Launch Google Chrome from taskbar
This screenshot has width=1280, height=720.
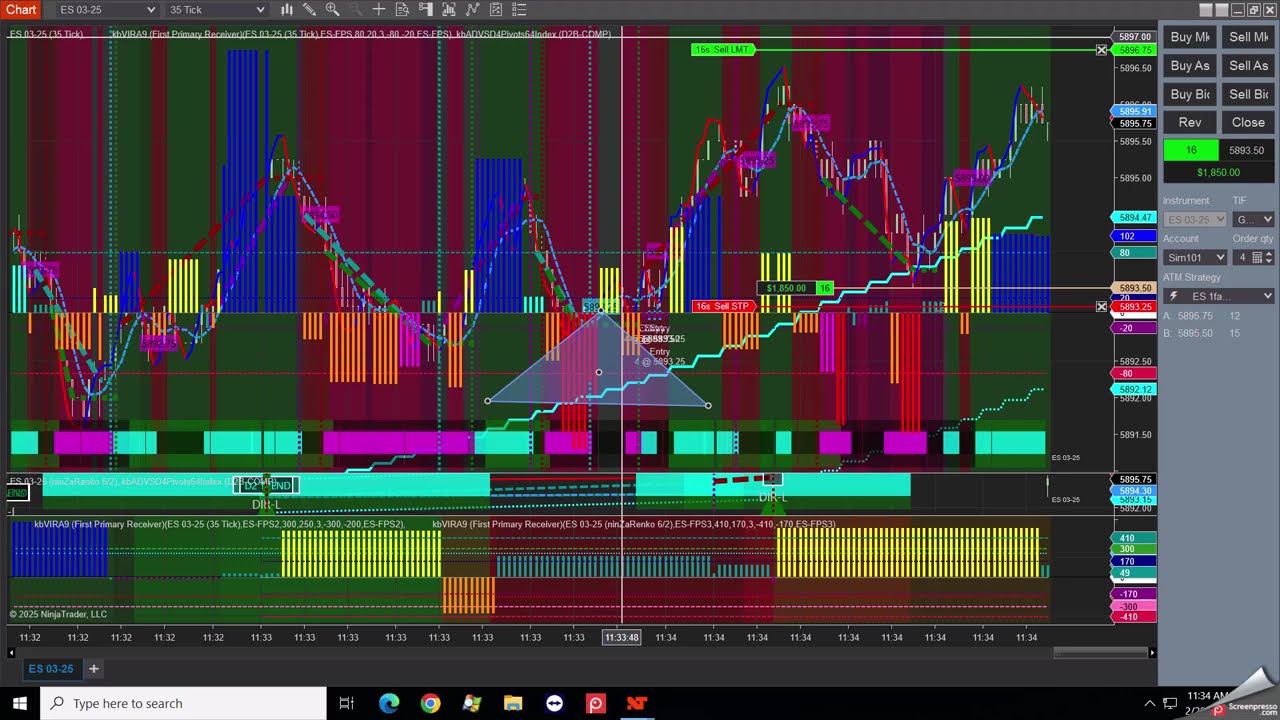(430, 703)
